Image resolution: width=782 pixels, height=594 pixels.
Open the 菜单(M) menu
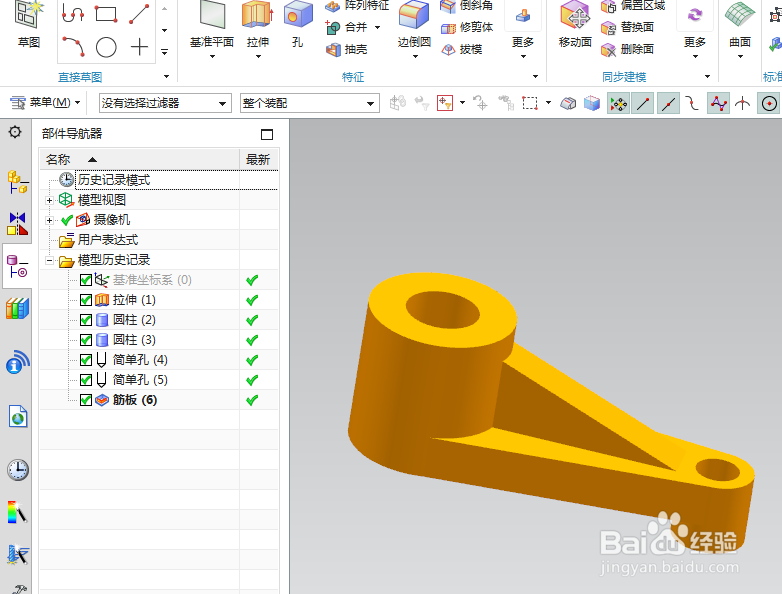tap(45, 103)
